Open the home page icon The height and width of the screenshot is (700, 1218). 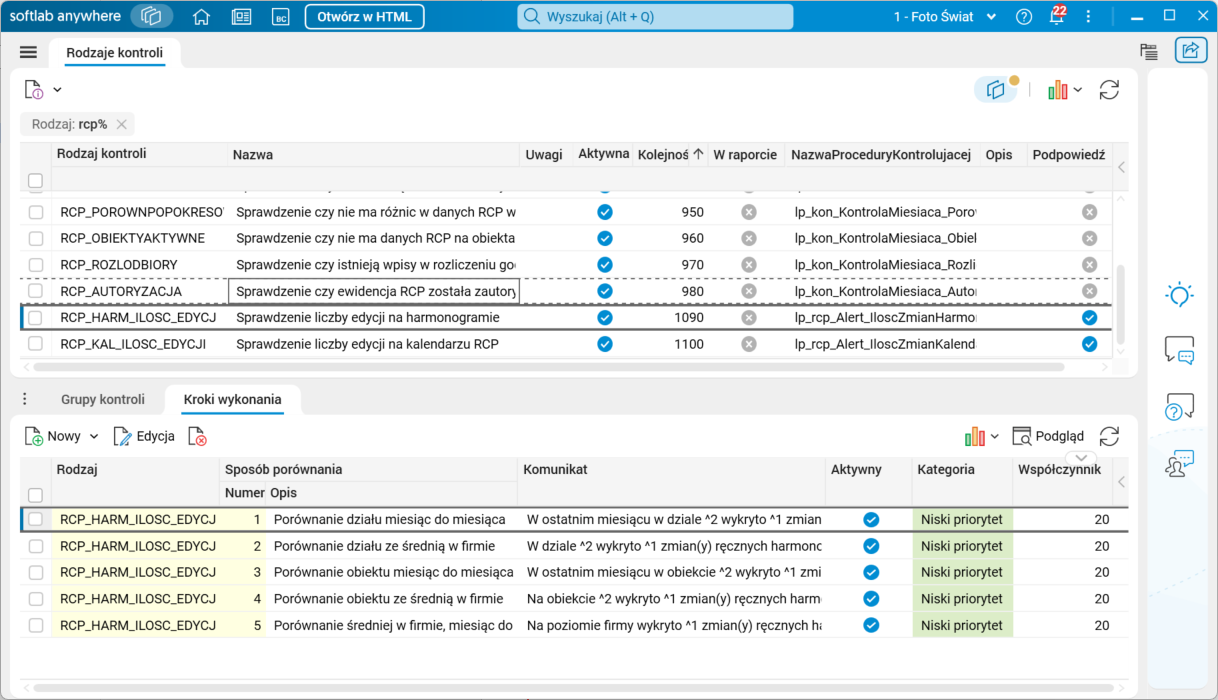pos(201,17)
